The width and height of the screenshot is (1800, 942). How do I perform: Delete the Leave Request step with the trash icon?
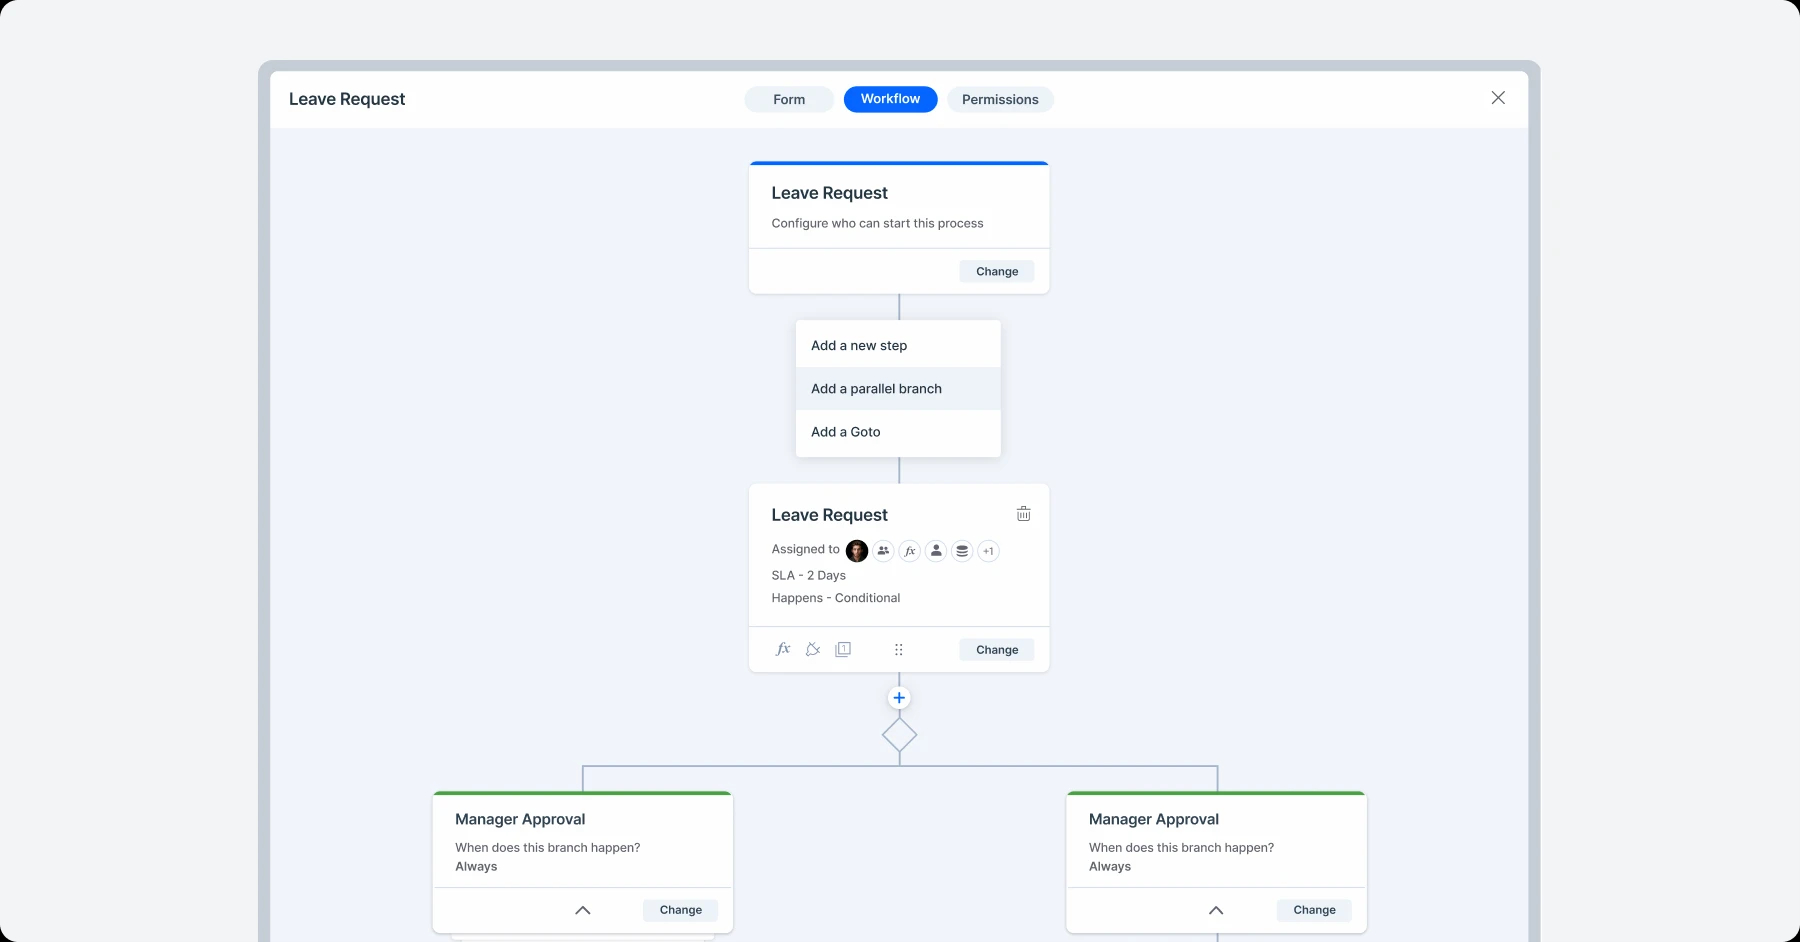(1023, 514)
